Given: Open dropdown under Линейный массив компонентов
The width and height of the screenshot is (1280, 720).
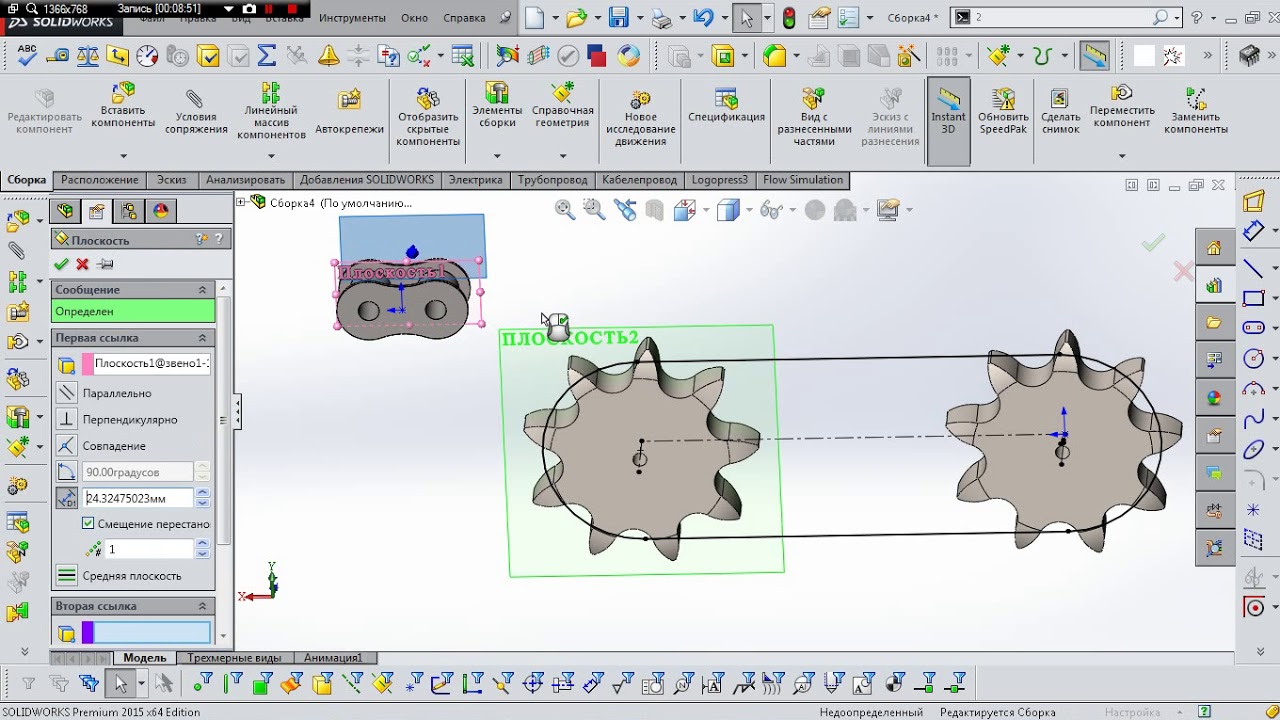Looking at the screenshot, I should coord(271,156).
